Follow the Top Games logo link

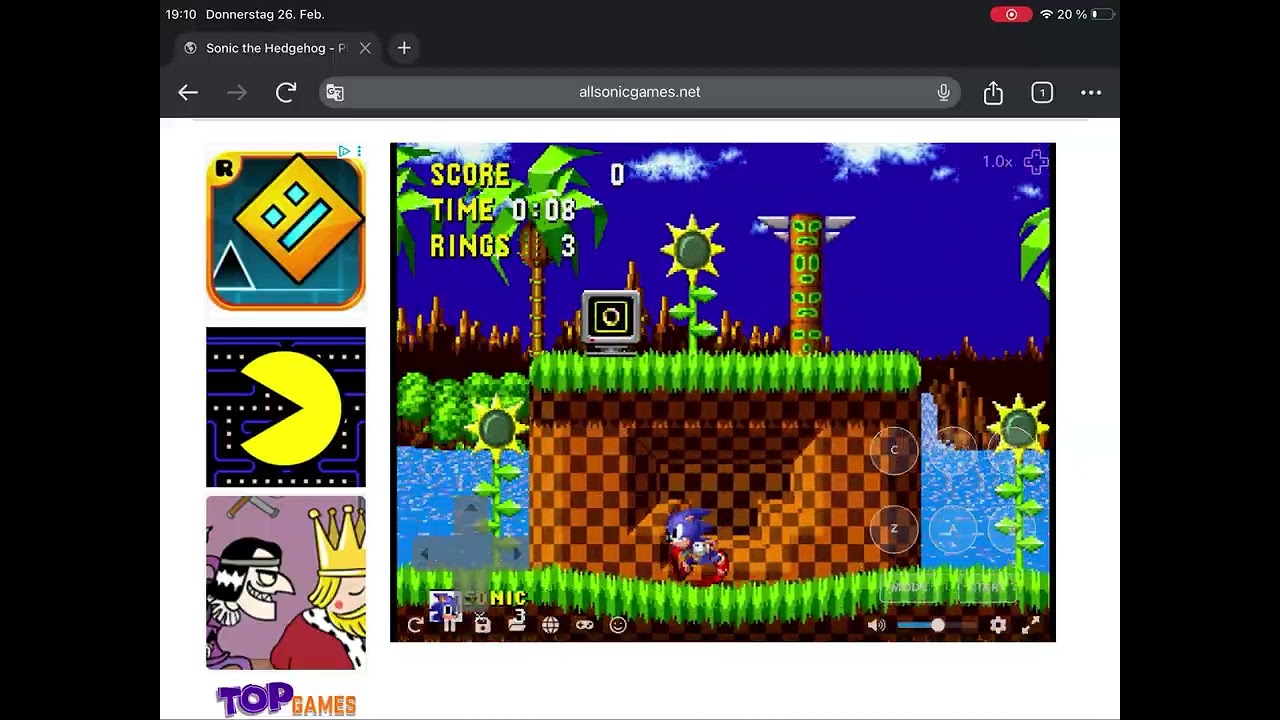[286, 700]
